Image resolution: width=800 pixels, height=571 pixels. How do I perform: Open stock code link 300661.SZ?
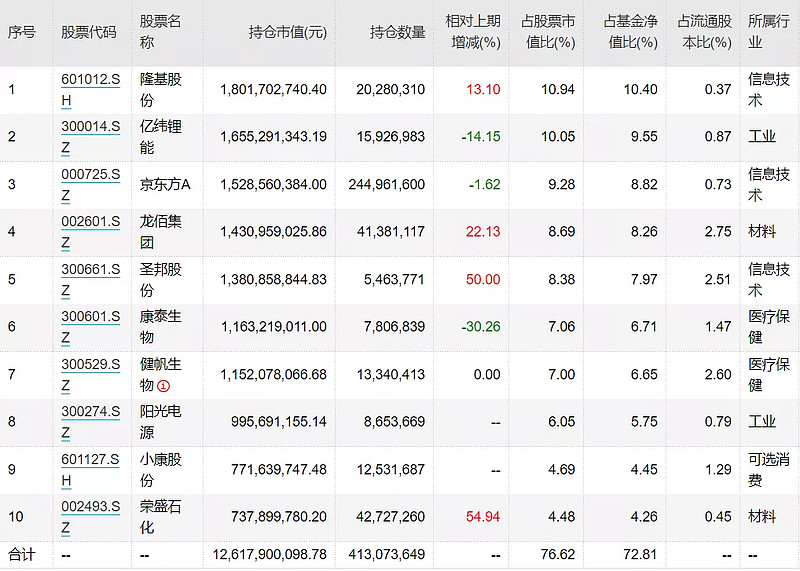pyautogui.click(x=90, y=280)
